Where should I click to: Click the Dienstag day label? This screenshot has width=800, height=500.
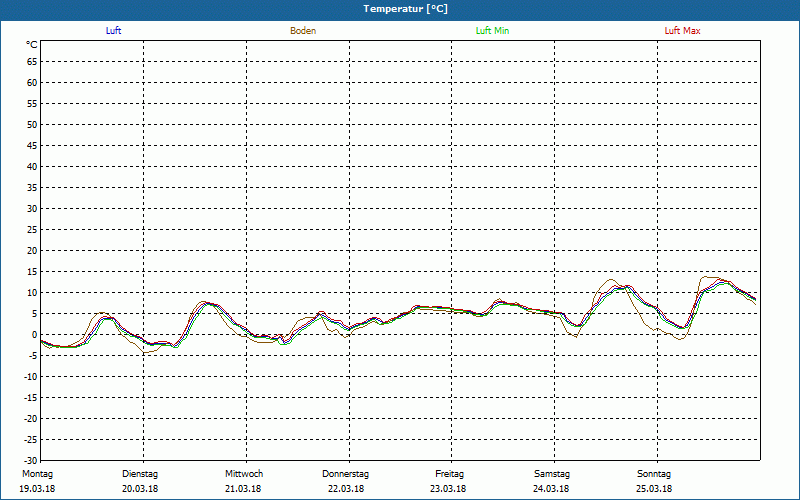pyautogui.click(x=140, y=474)
